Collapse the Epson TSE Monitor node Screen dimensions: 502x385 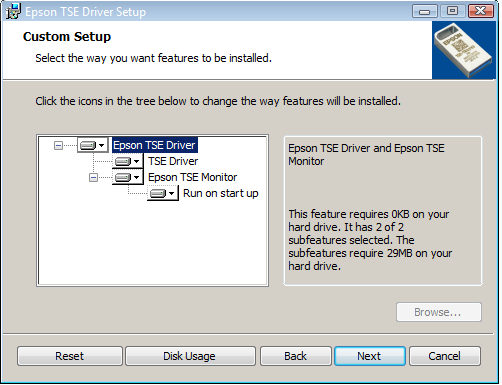pos(93,177)
